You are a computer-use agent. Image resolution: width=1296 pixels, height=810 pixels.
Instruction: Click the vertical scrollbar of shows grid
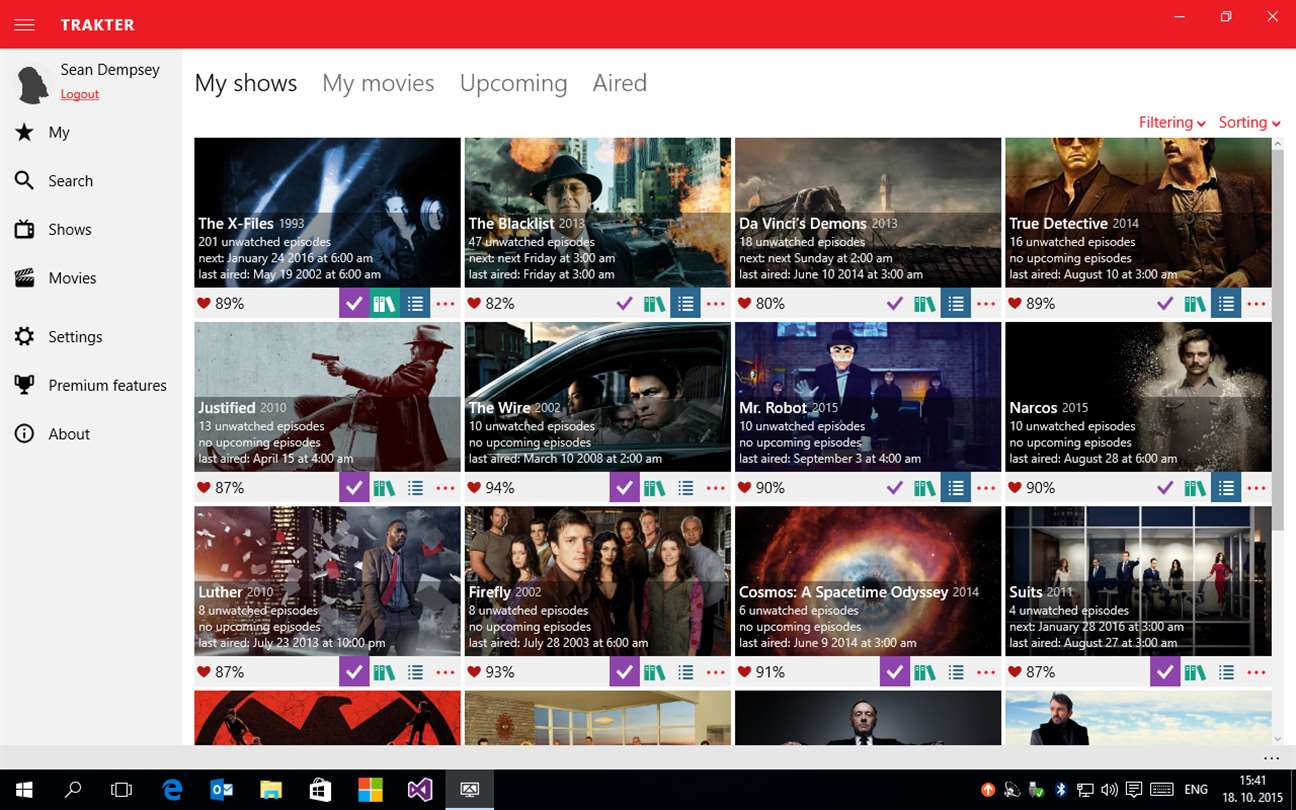click(1277, 340)
